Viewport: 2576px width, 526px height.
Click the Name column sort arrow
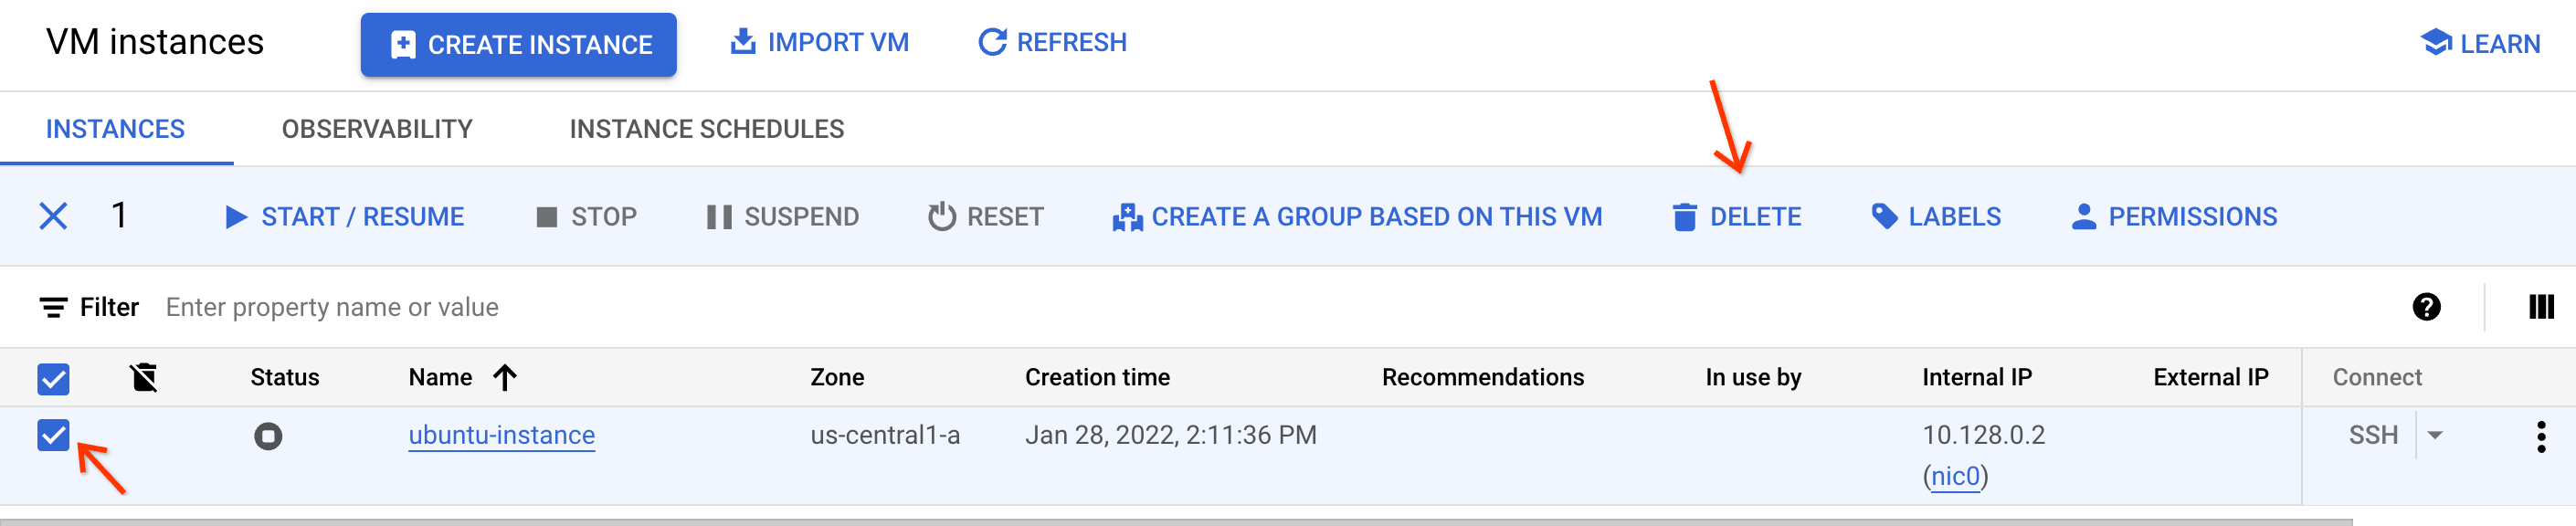[507, 378]
